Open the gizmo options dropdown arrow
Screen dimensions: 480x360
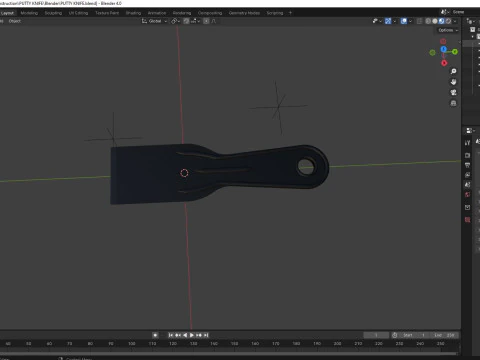tap(395, 21)
